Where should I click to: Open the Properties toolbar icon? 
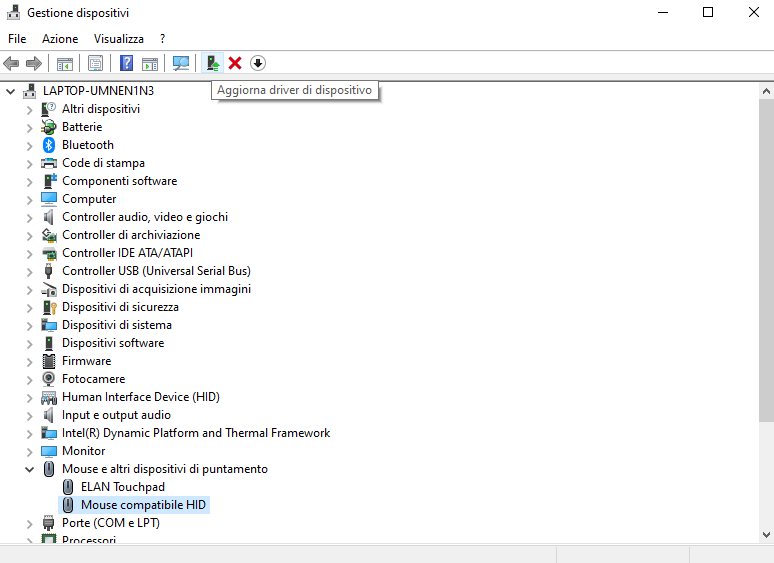tap(95, 63)
